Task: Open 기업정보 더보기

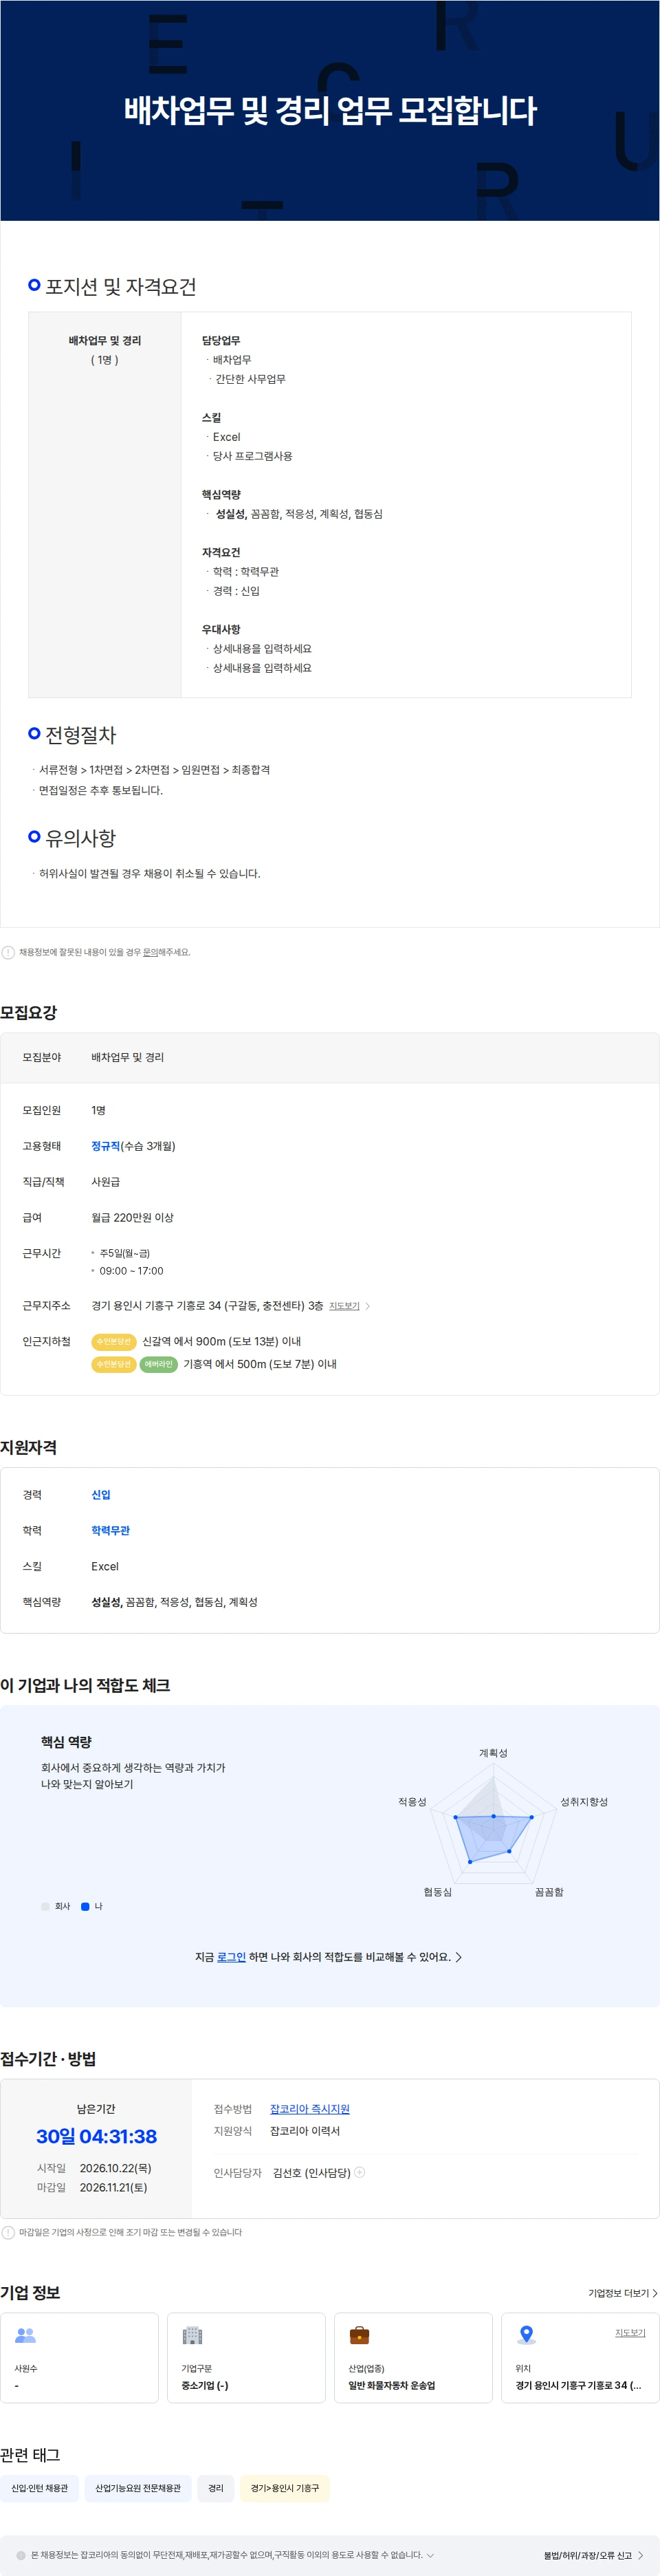Action: [623, 2293]
